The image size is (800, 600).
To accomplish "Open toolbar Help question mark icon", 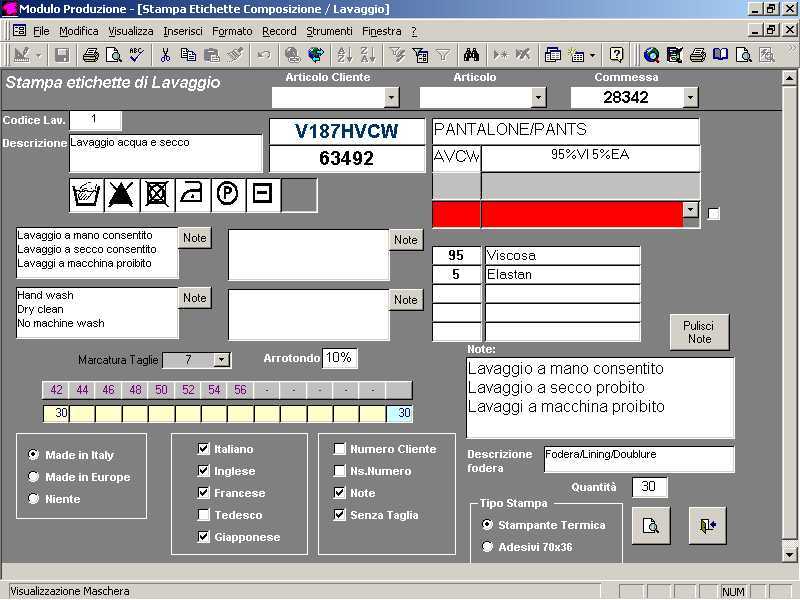I will [x=616, y=55].
